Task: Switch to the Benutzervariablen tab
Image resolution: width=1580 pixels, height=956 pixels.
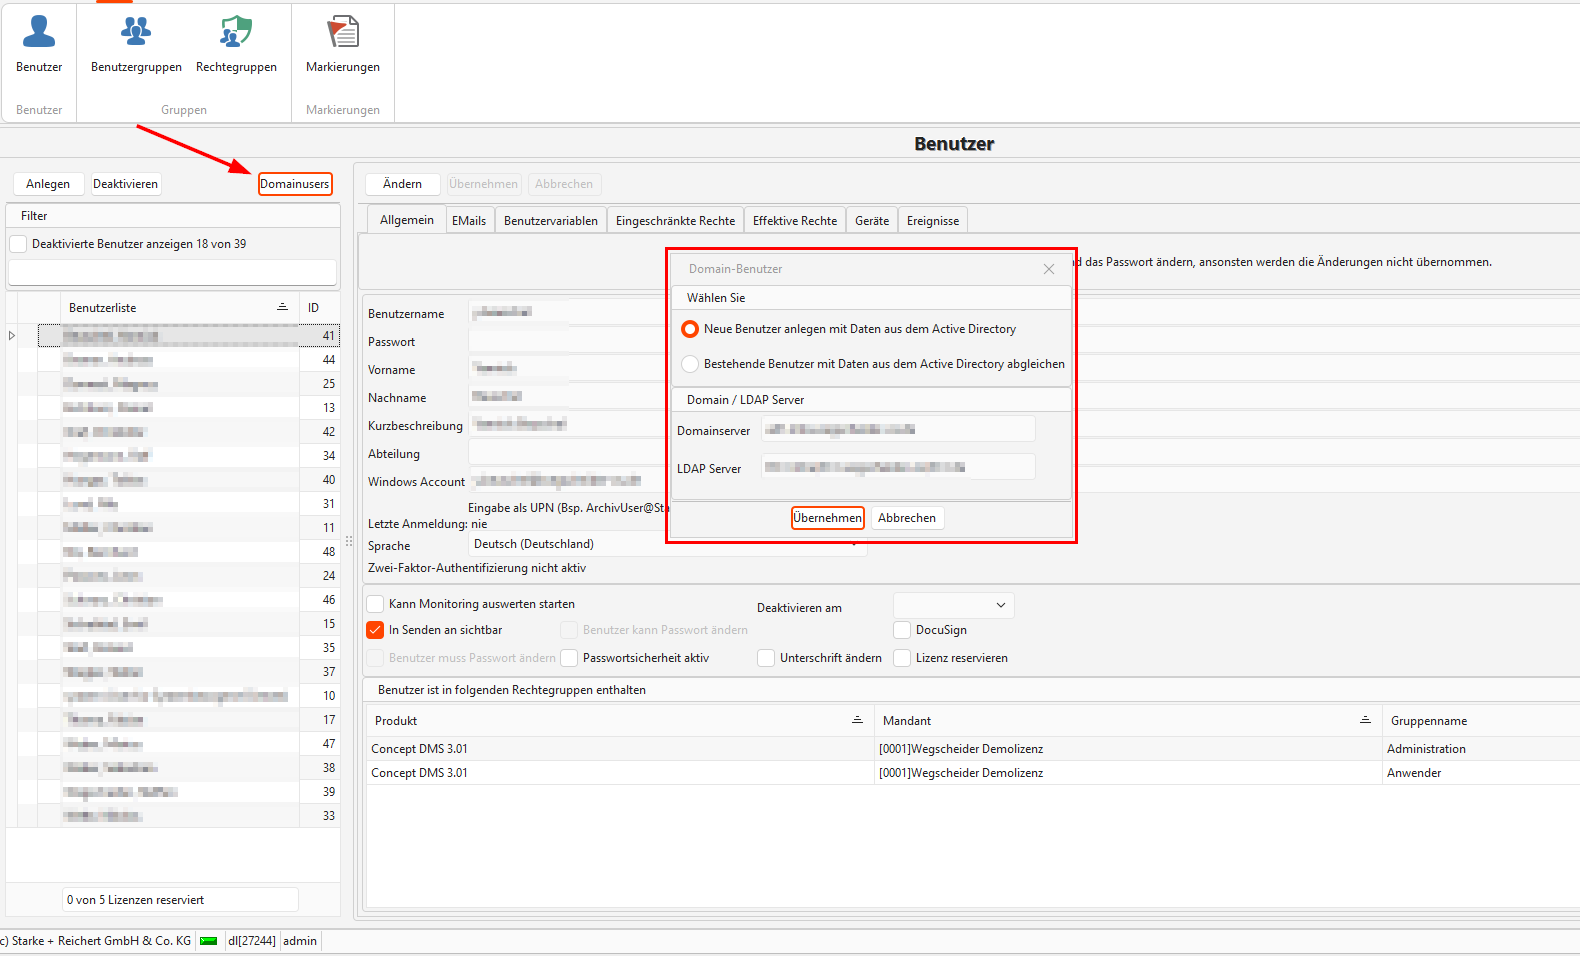Action: coord(550,221)
